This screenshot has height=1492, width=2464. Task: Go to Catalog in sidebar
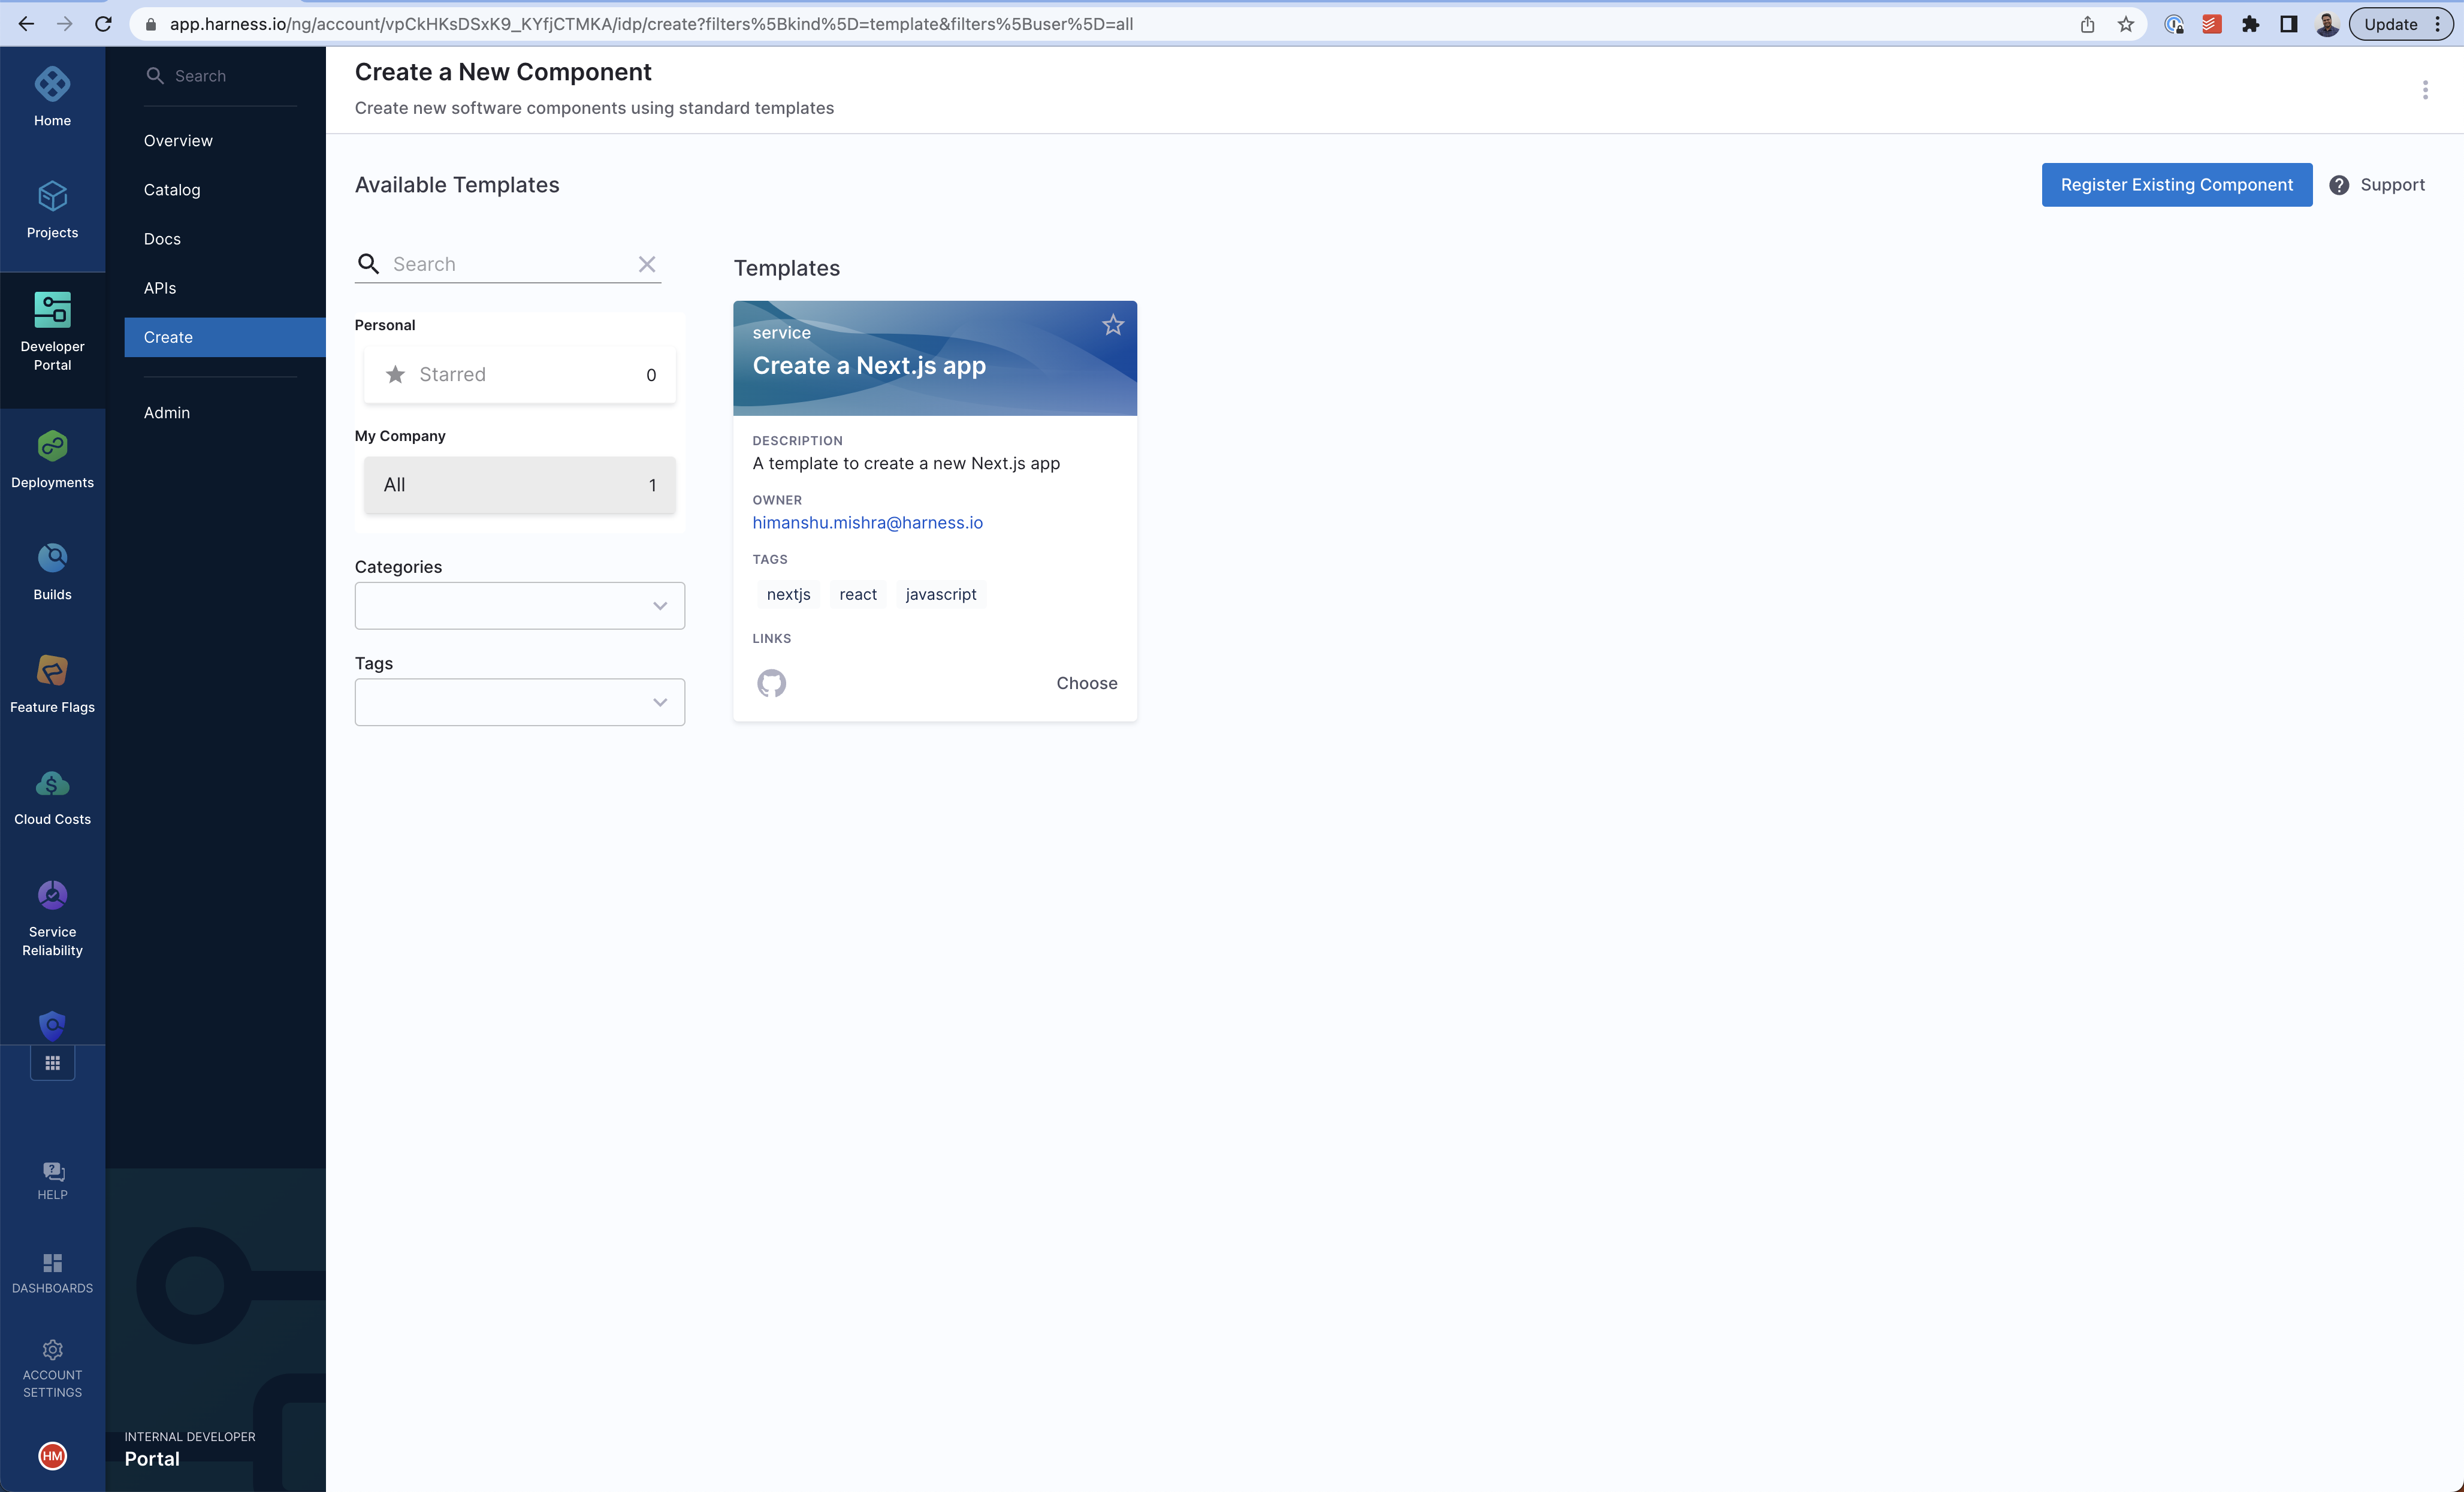pyautogui.click(x=172, y=190)
